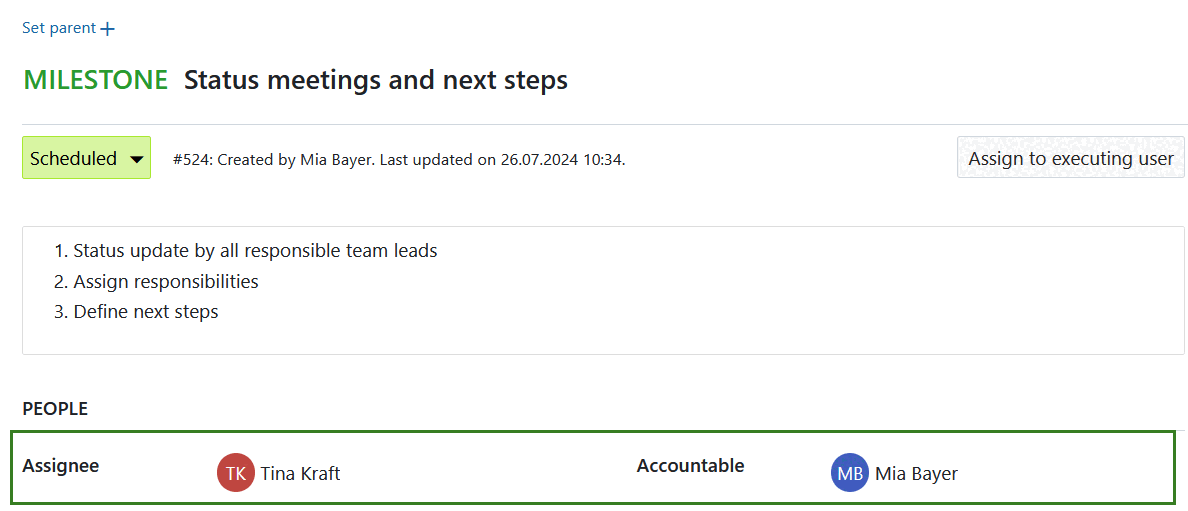Click the PEOPLE section heading
Screen dimensions: 1188x511
click(x=55, y=409)
